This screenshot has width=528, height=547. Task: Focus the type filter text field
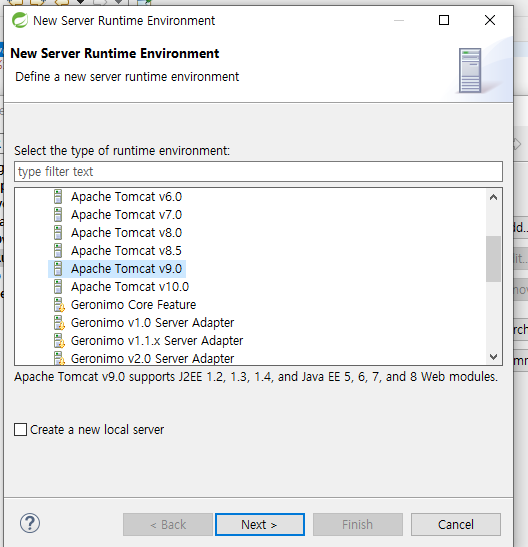click(258, 171)
